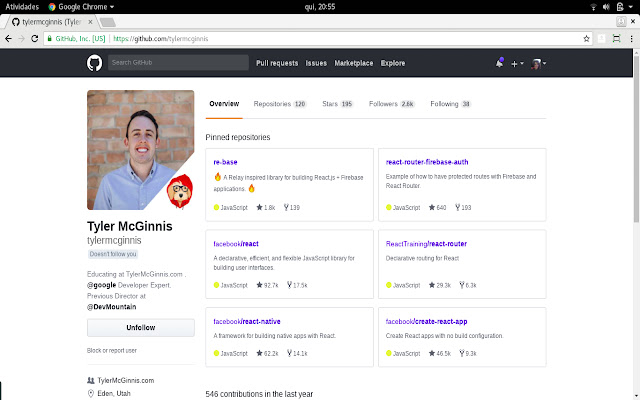Viewport: 640px width, 400px height.
Task: Click the Eden, Utah location text
Action: [114, 393]
